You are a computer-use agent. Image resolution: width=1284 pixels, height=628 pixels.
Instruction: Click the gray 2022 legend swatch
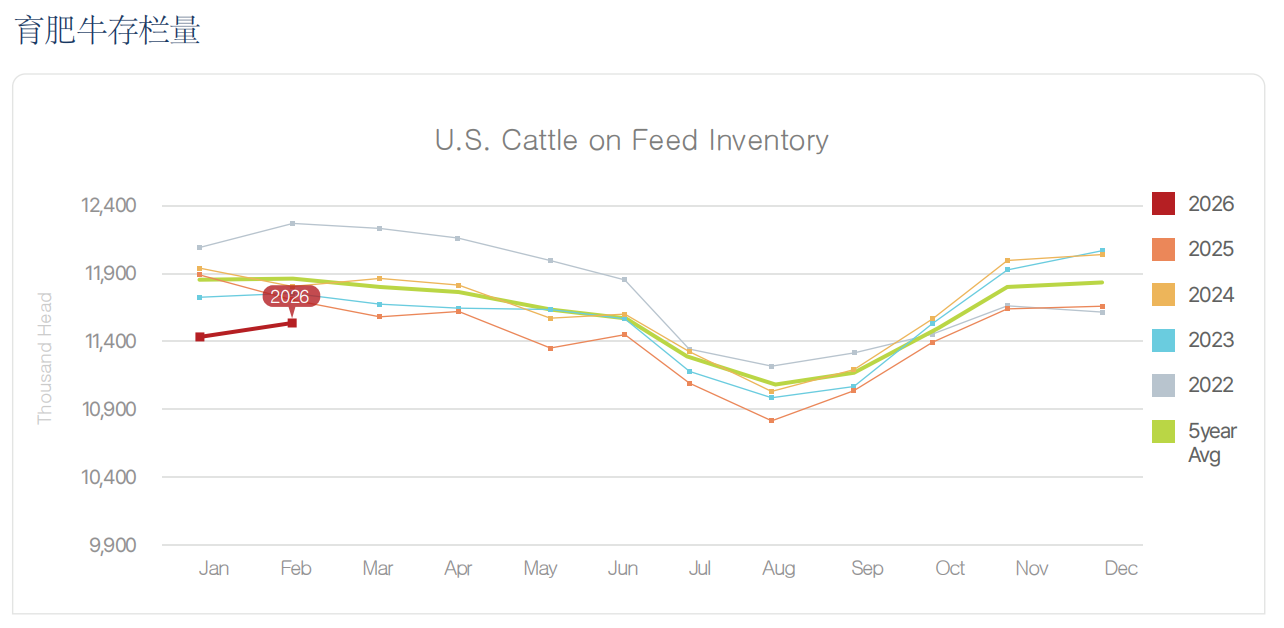1163,385
